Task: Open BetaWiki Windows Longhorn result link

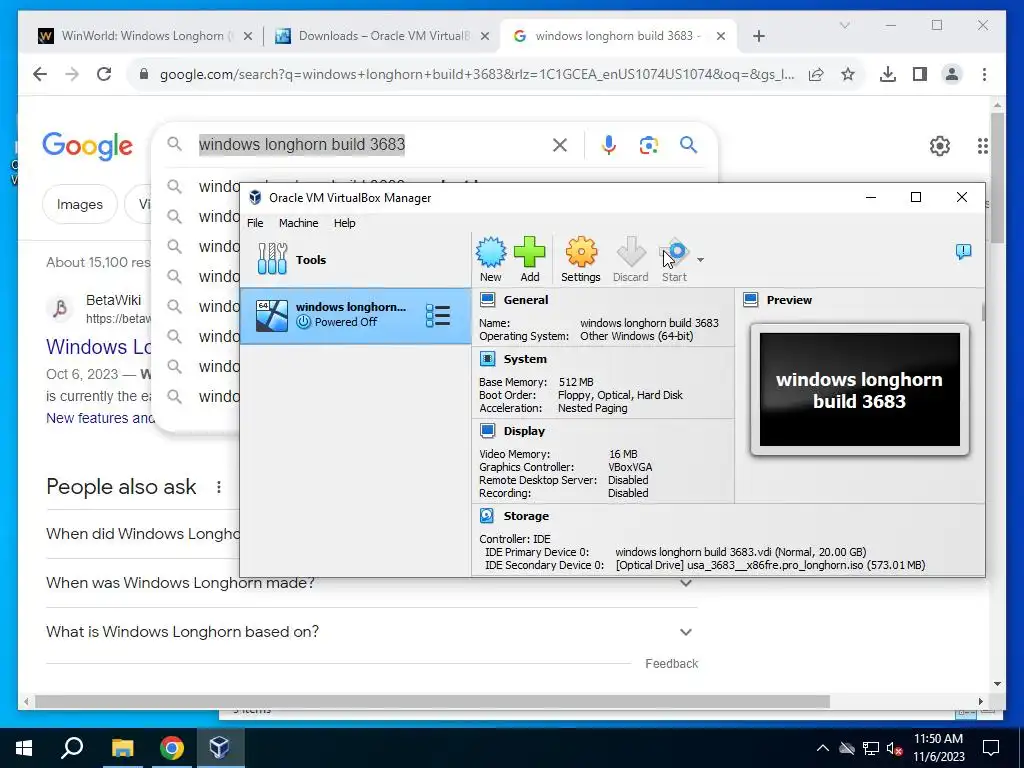Action: point(99,347)
